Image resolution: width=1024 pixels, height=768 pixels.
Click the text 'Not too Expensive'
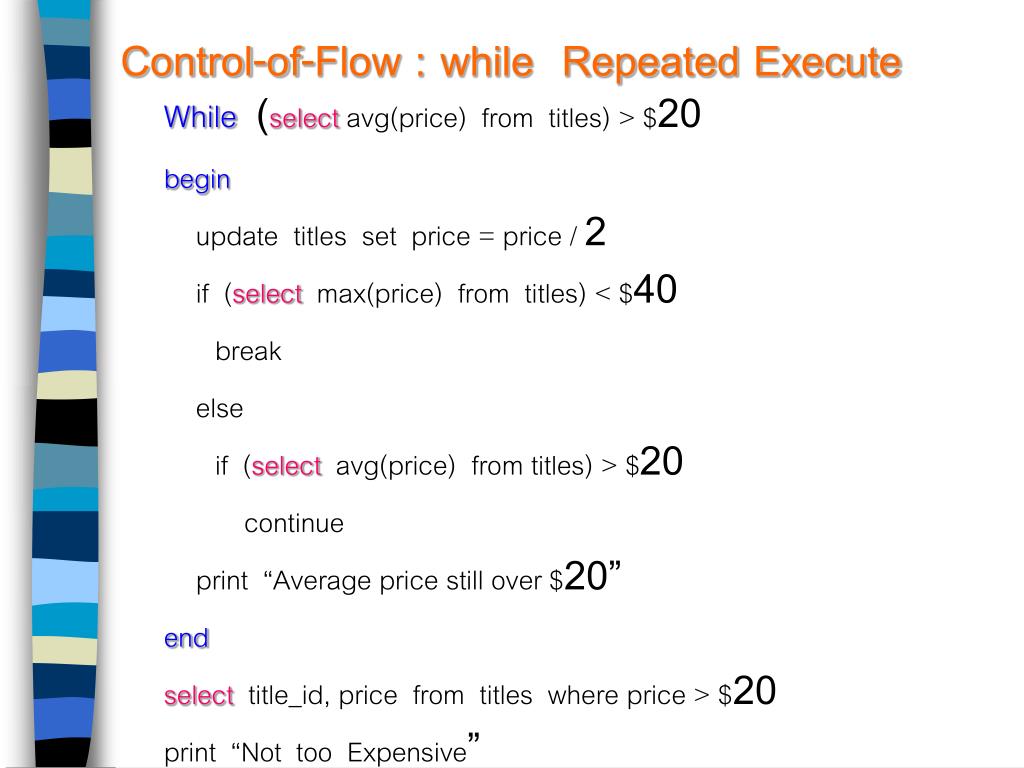tap(354, 752)
